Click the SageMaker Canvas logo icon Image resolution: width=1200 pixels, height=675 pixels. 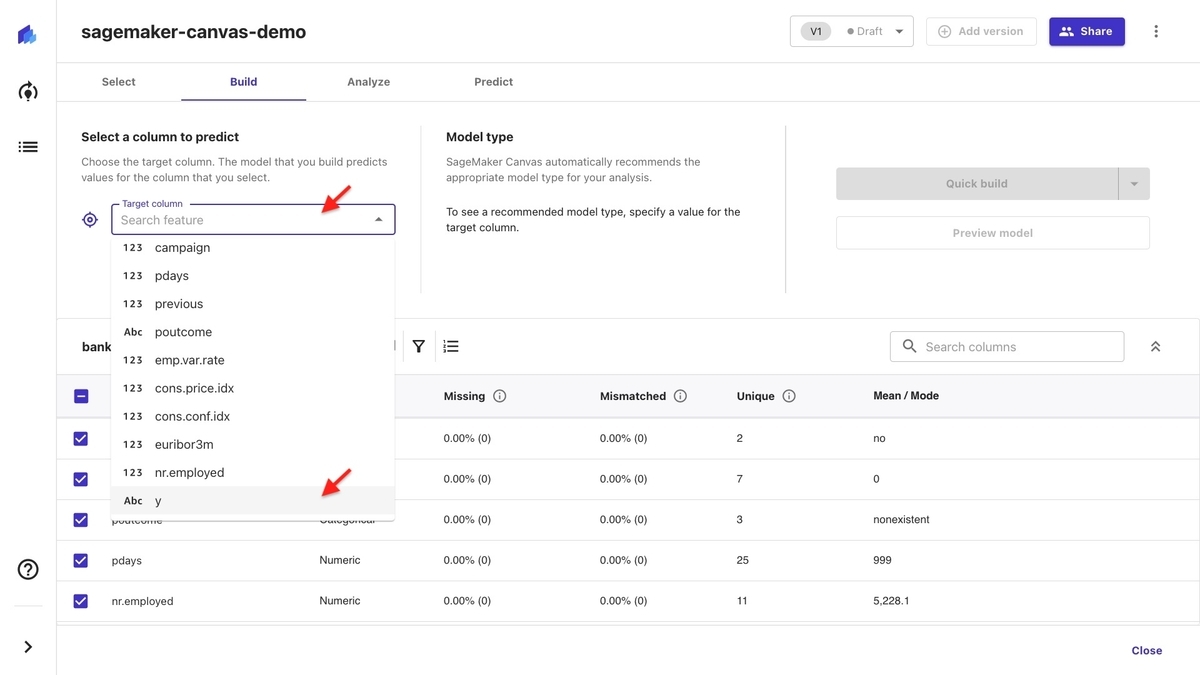point(28,36)
